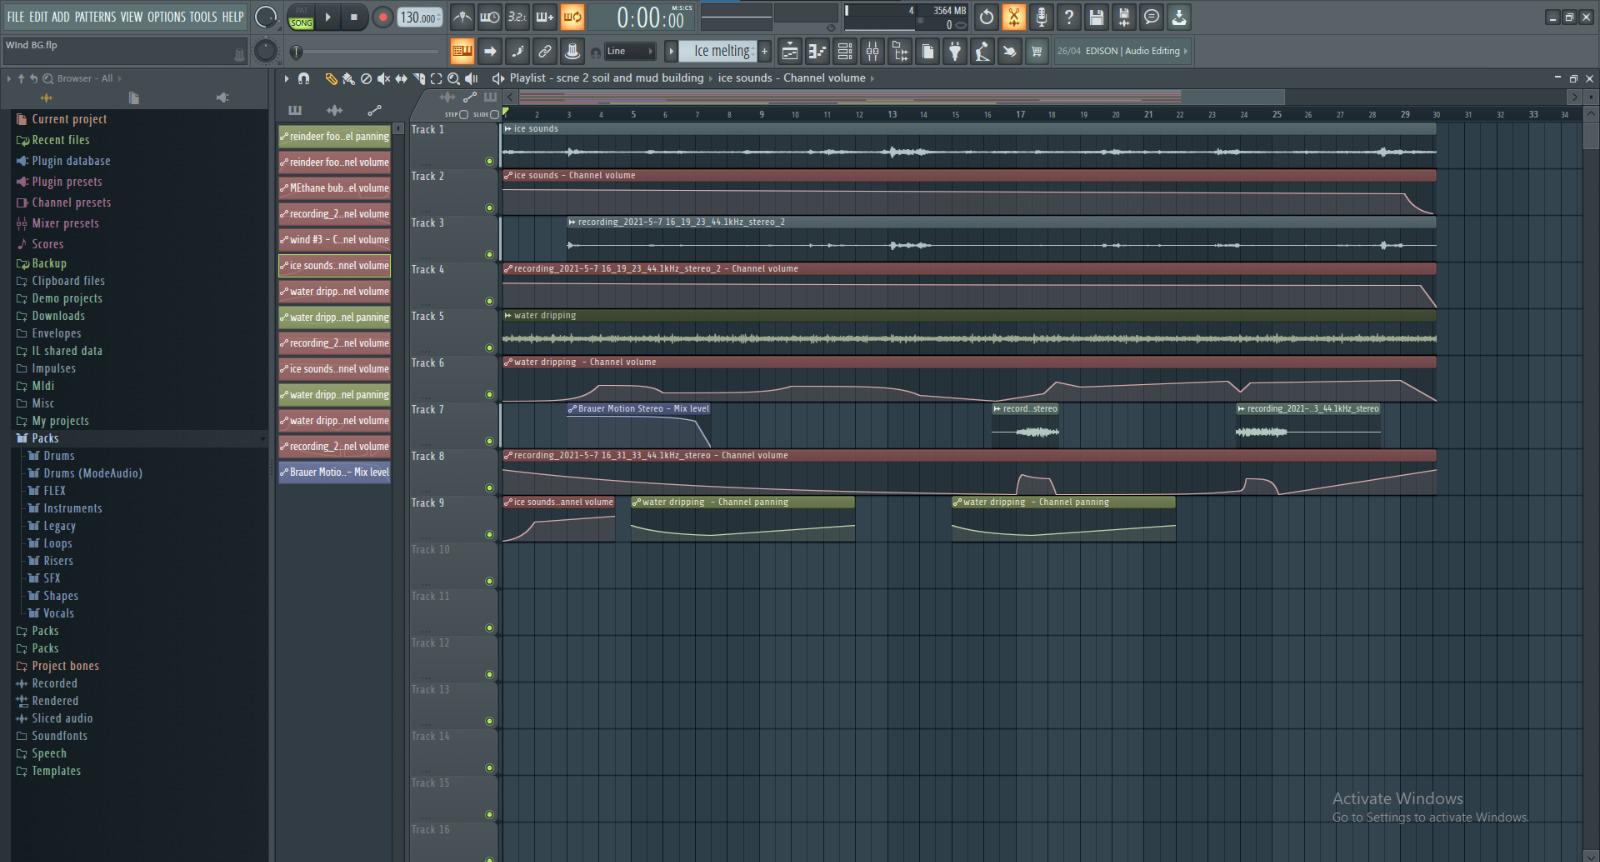This screenshot has height=862, width=1600.
Task: Mute Track 5 with its green LED
Action: point(489,348)
